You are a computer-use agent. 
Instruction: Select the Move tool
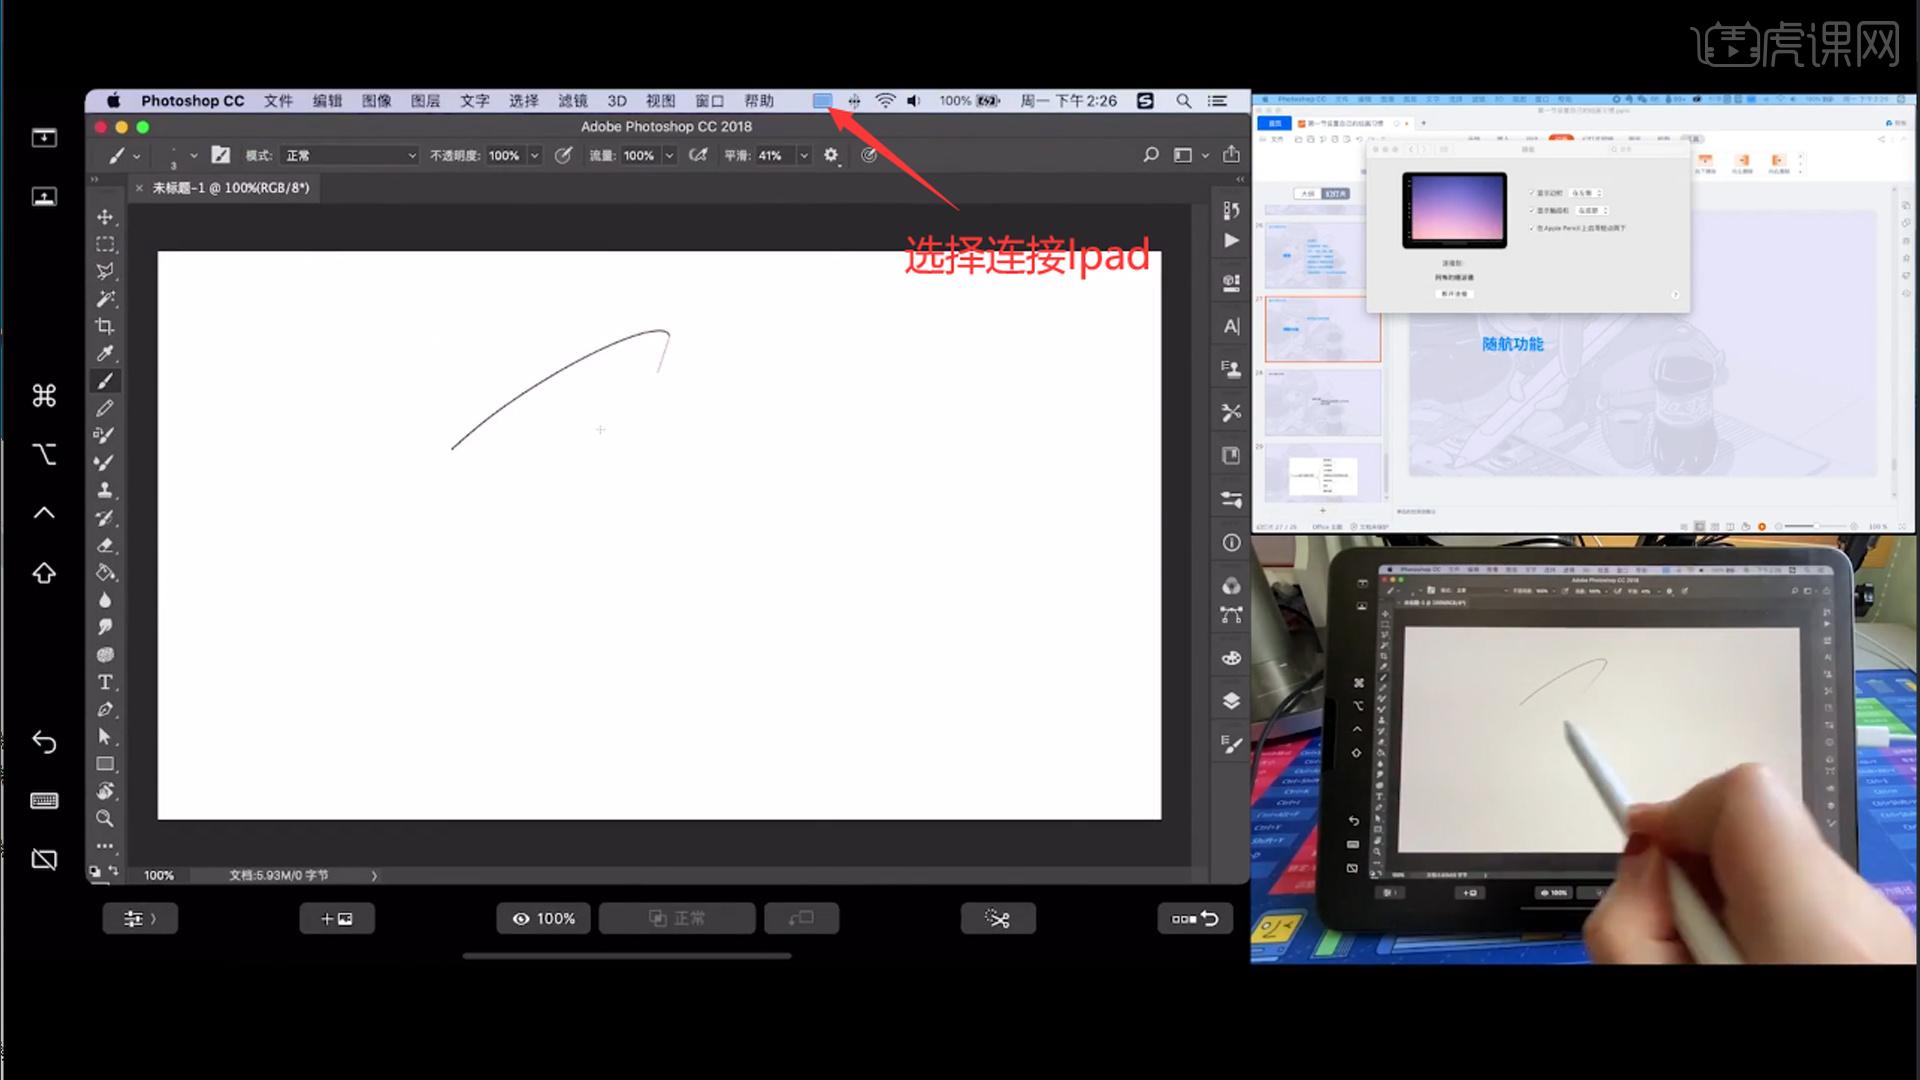pos(105,217)
